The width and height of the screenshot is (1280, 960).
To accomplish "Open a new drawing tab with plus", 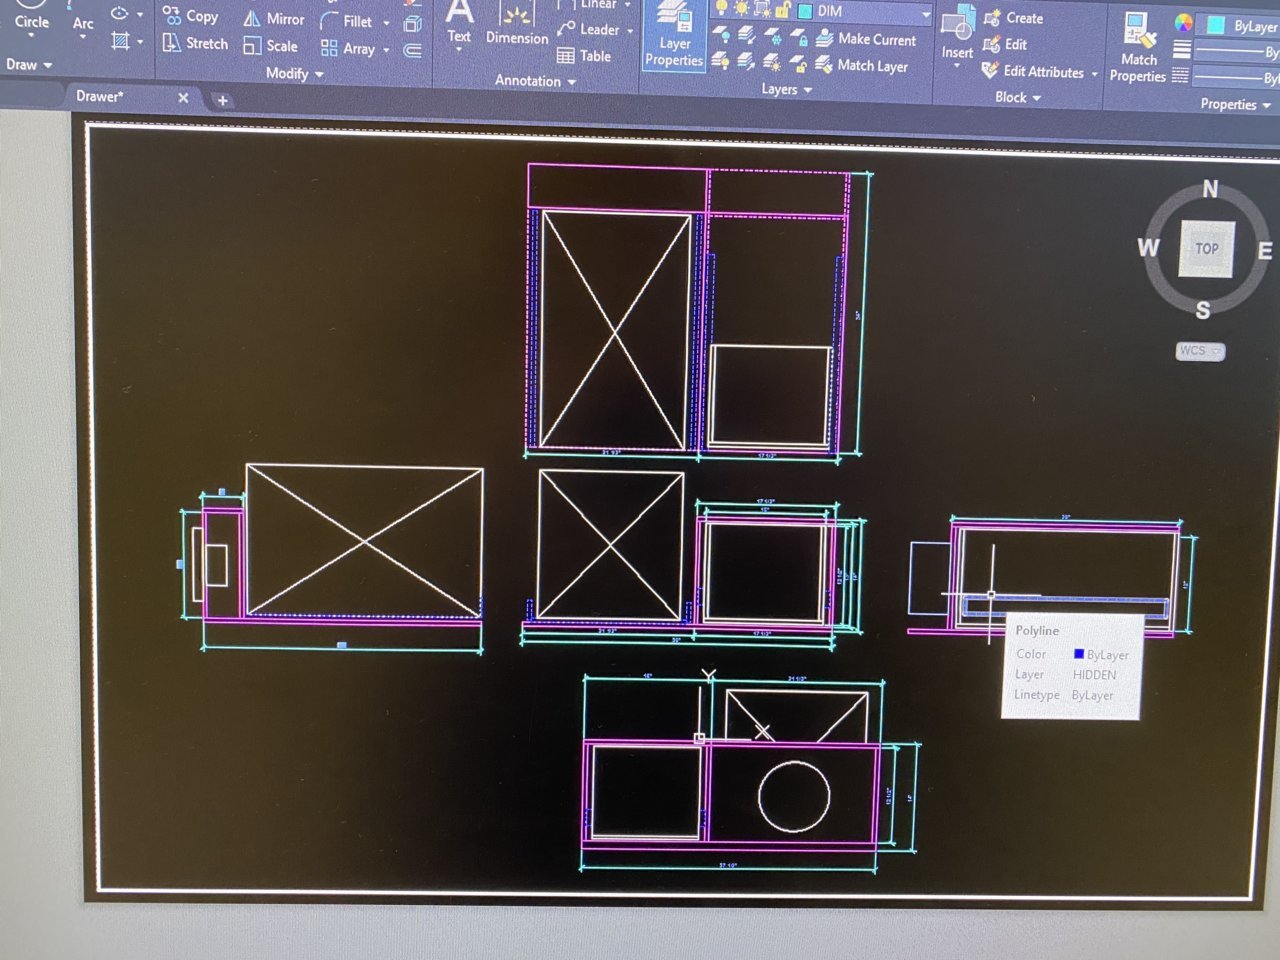I will point(222,100).
